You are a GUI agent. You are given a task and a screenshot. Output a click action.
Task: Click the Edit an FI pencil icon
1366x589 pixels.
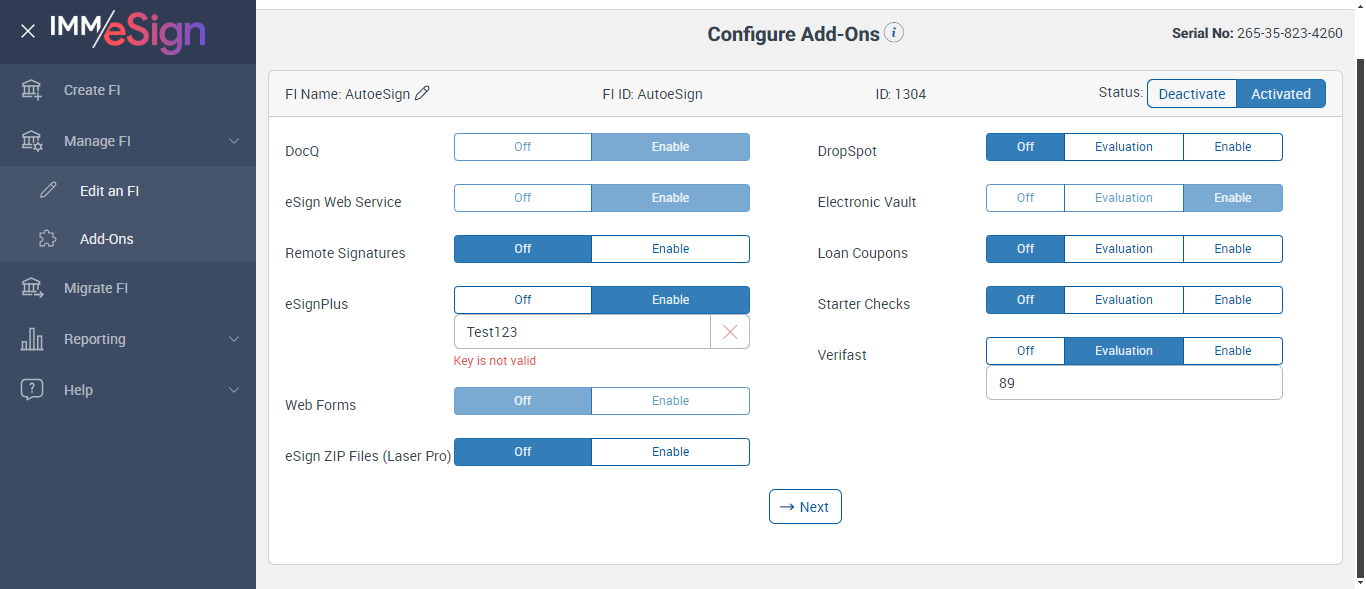coord(48,191)
